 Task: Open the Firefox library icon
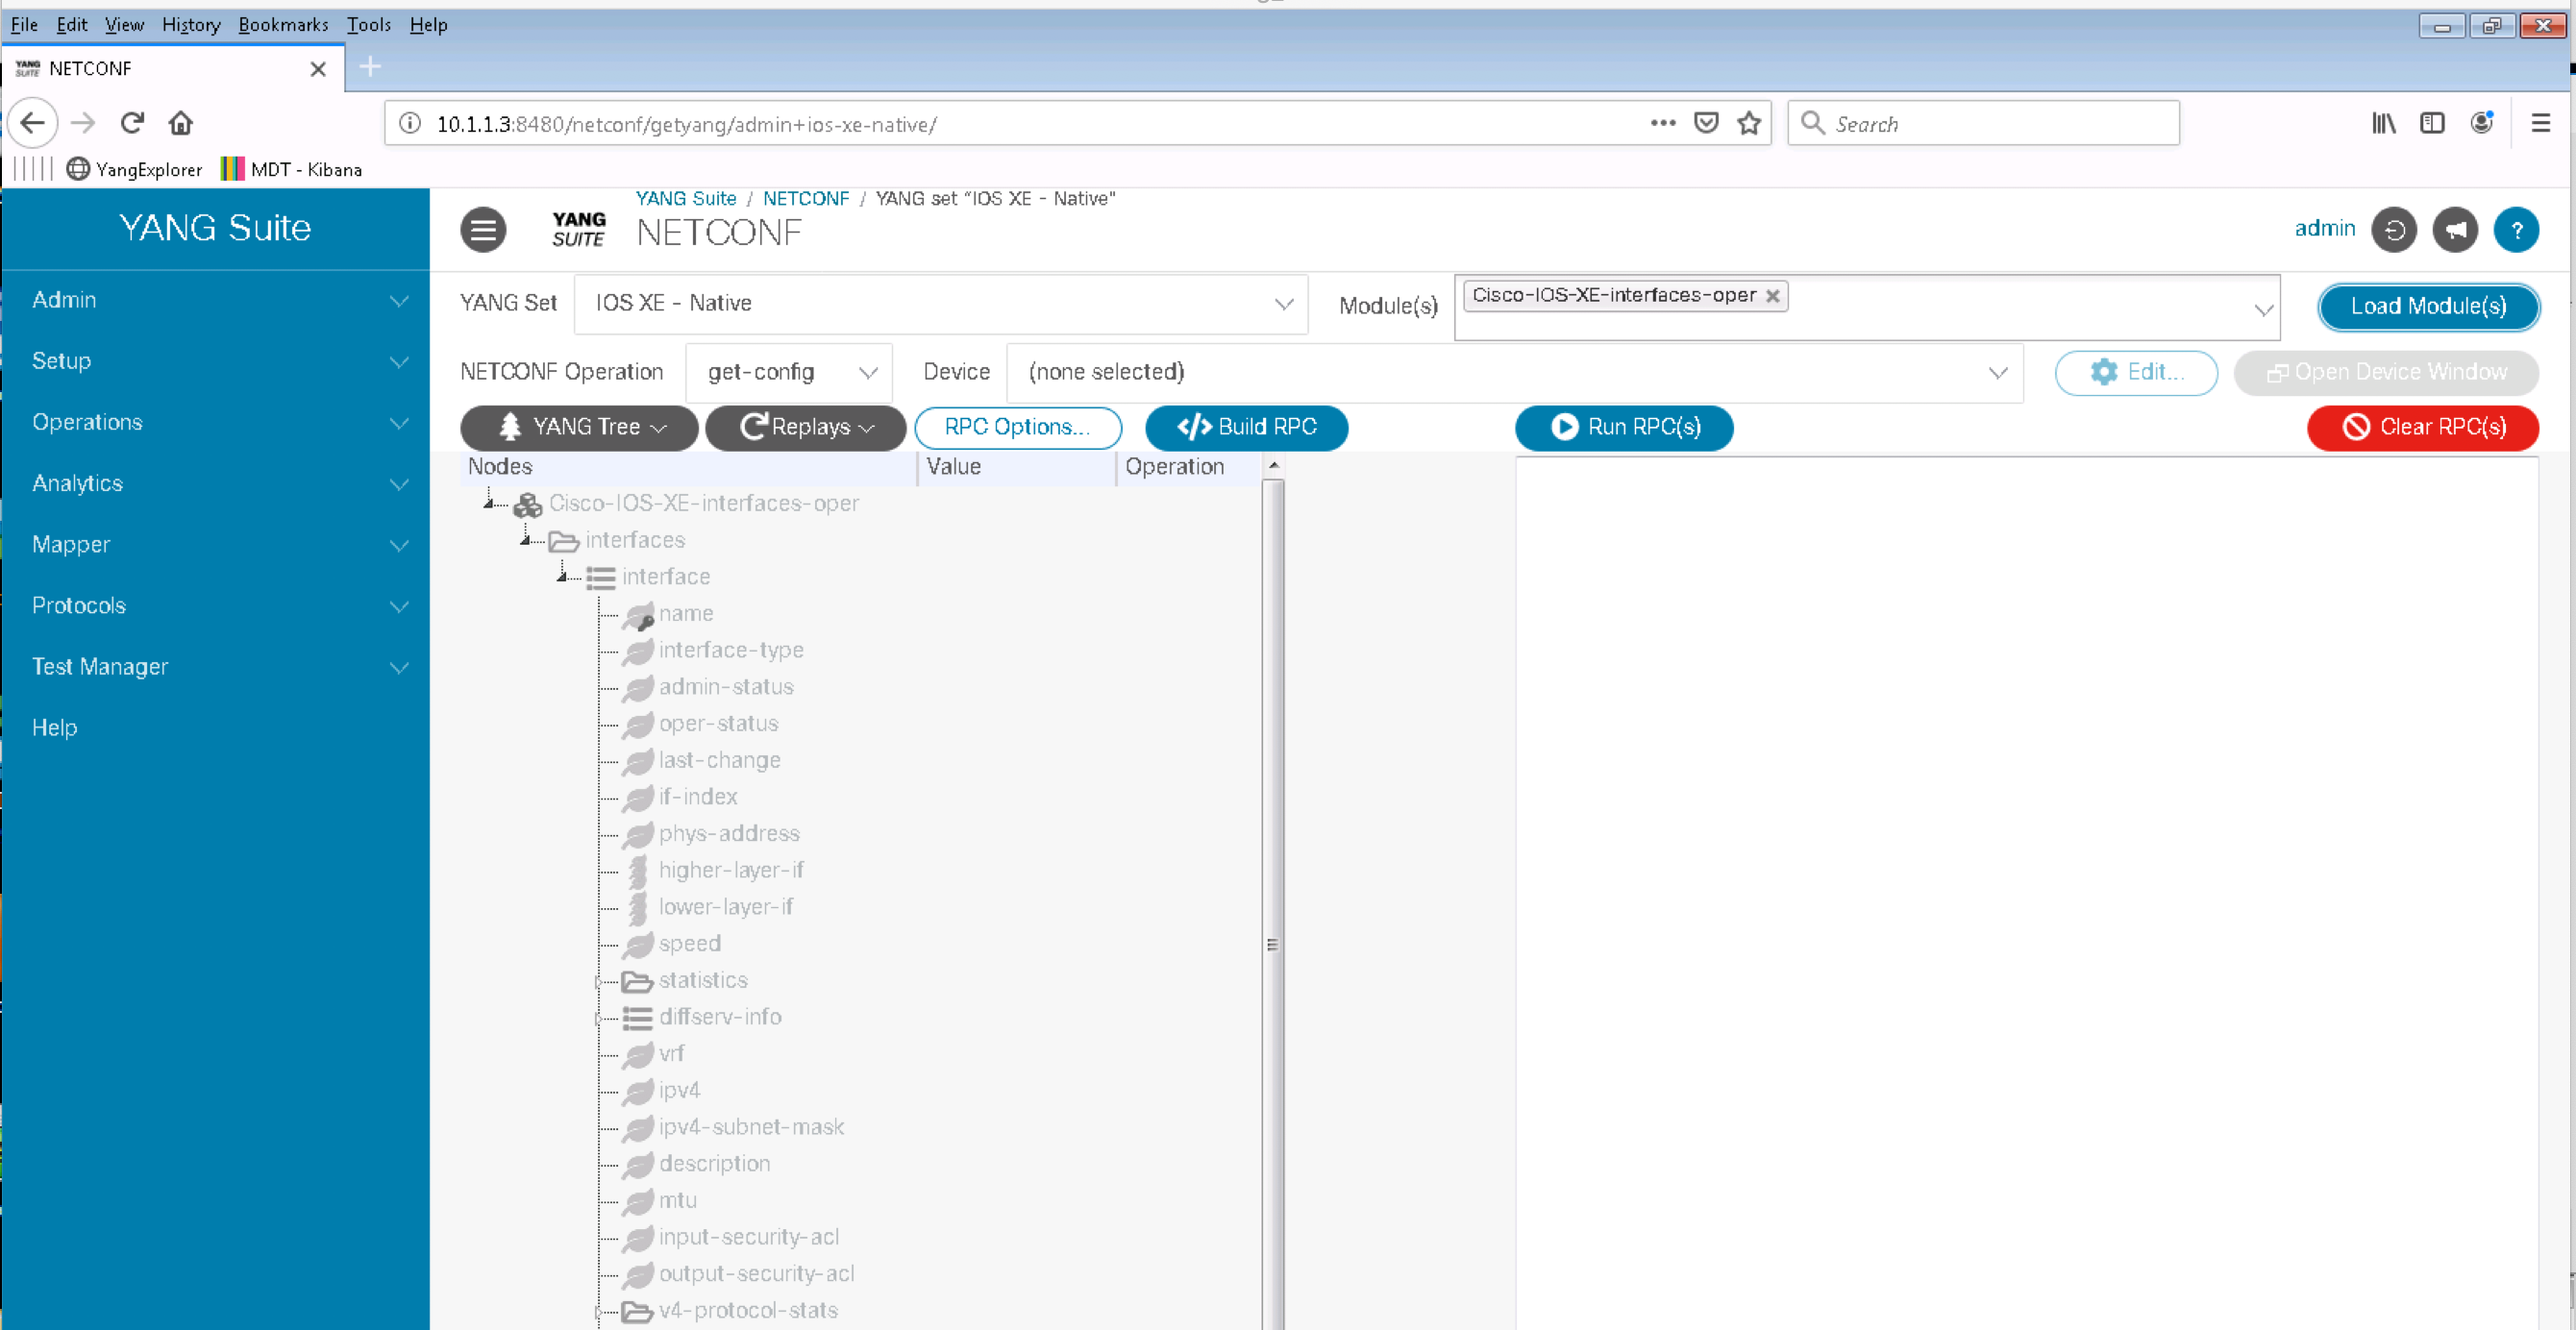click(2383, 123)
